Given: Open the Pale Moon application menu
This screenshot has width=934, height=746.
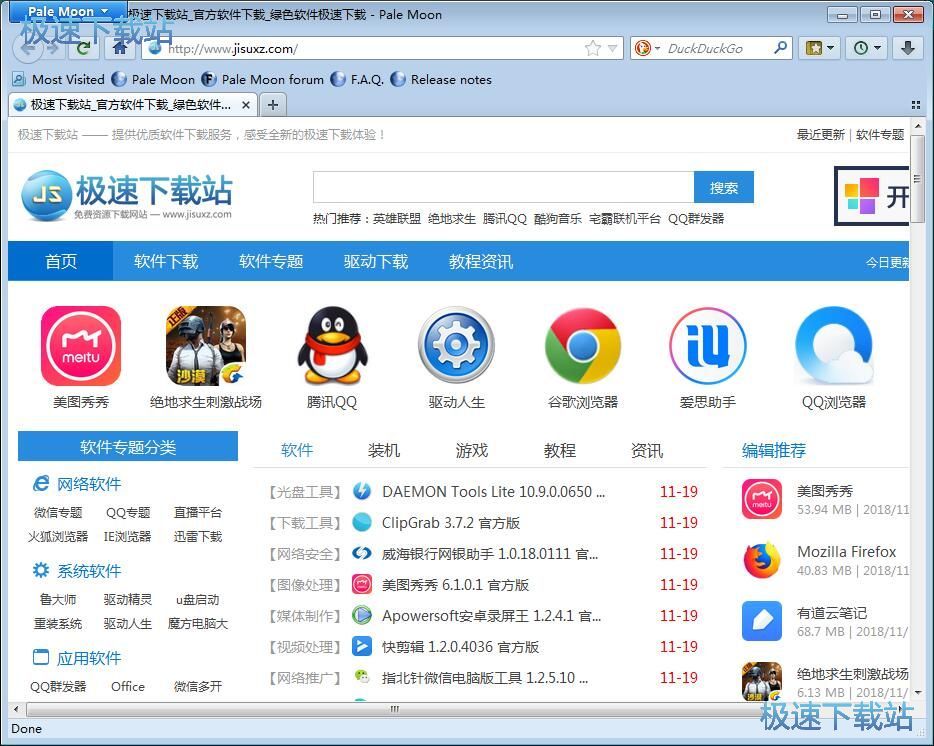Looking at the screenshot, I should [x=68, y=11].
